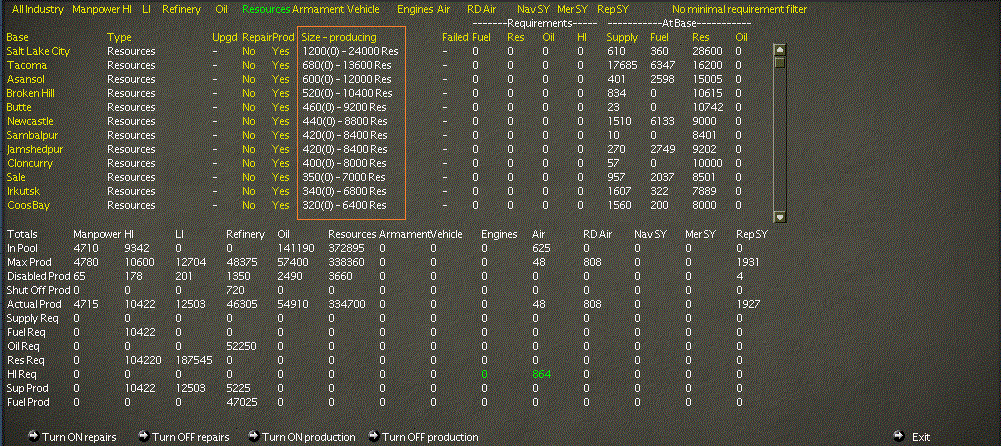
Task: Open the Butte base
Action: (x=19, y=107)
